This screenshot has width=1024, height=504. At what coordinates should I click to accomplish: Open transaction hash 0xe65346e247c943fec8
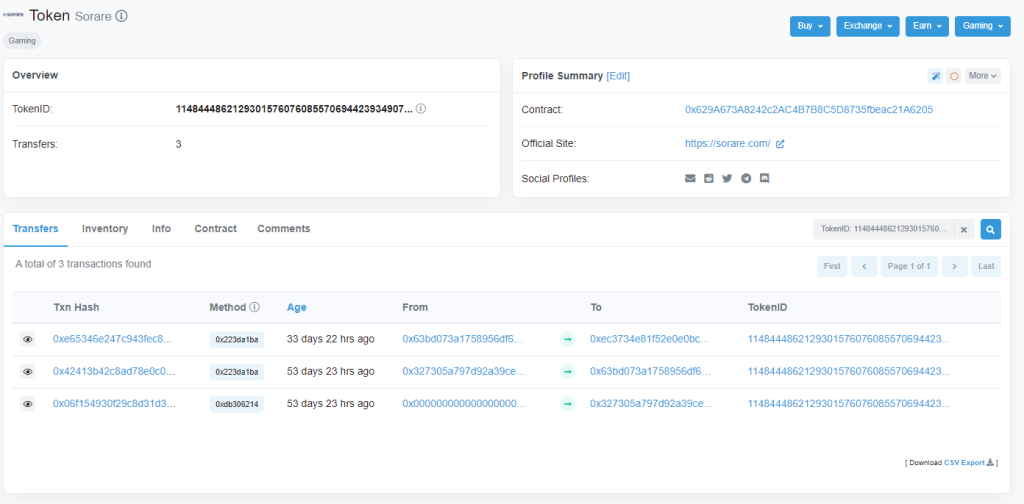point(114,339)
